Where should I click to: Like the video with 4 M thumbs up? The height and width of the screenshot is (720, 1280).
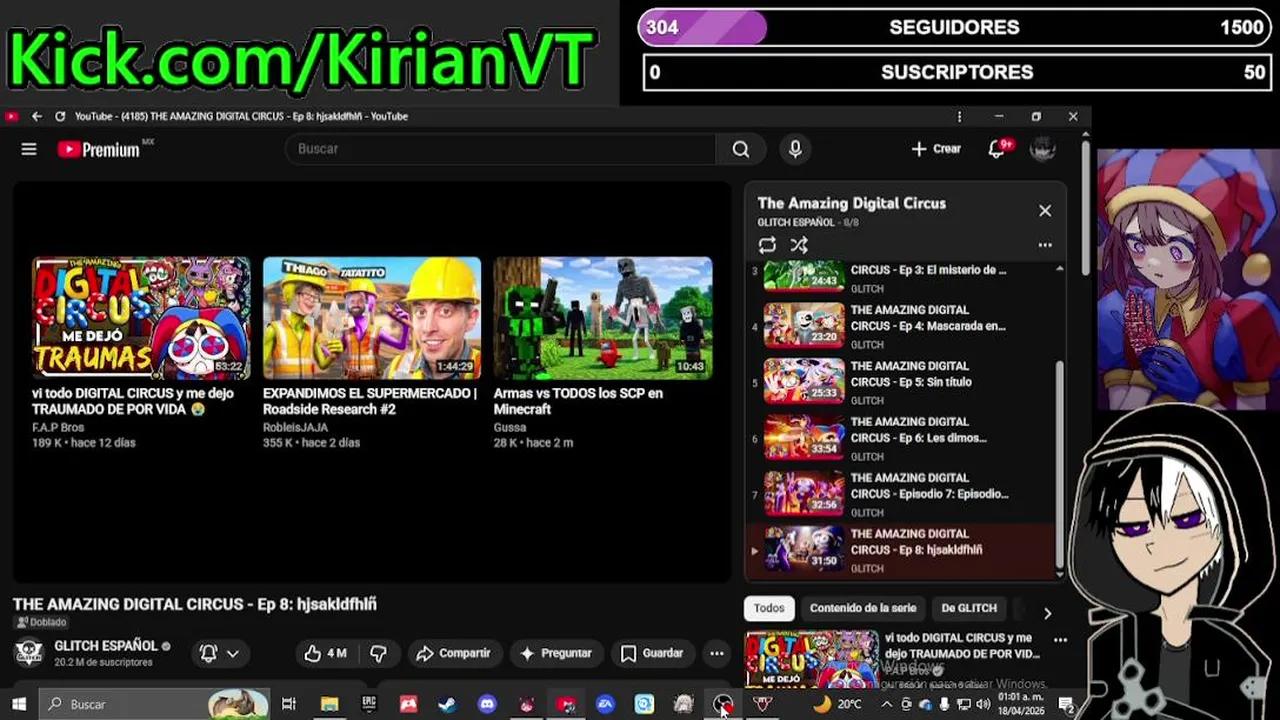tap(325, 653)
